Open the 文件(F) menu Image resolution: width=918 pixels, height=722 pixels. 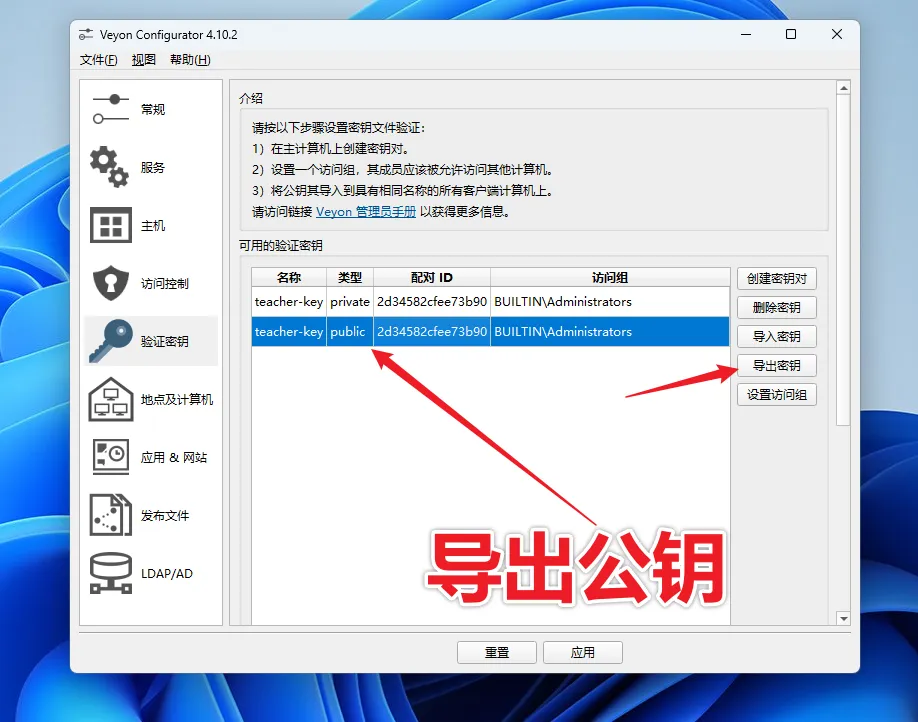[x=98, y=60]
